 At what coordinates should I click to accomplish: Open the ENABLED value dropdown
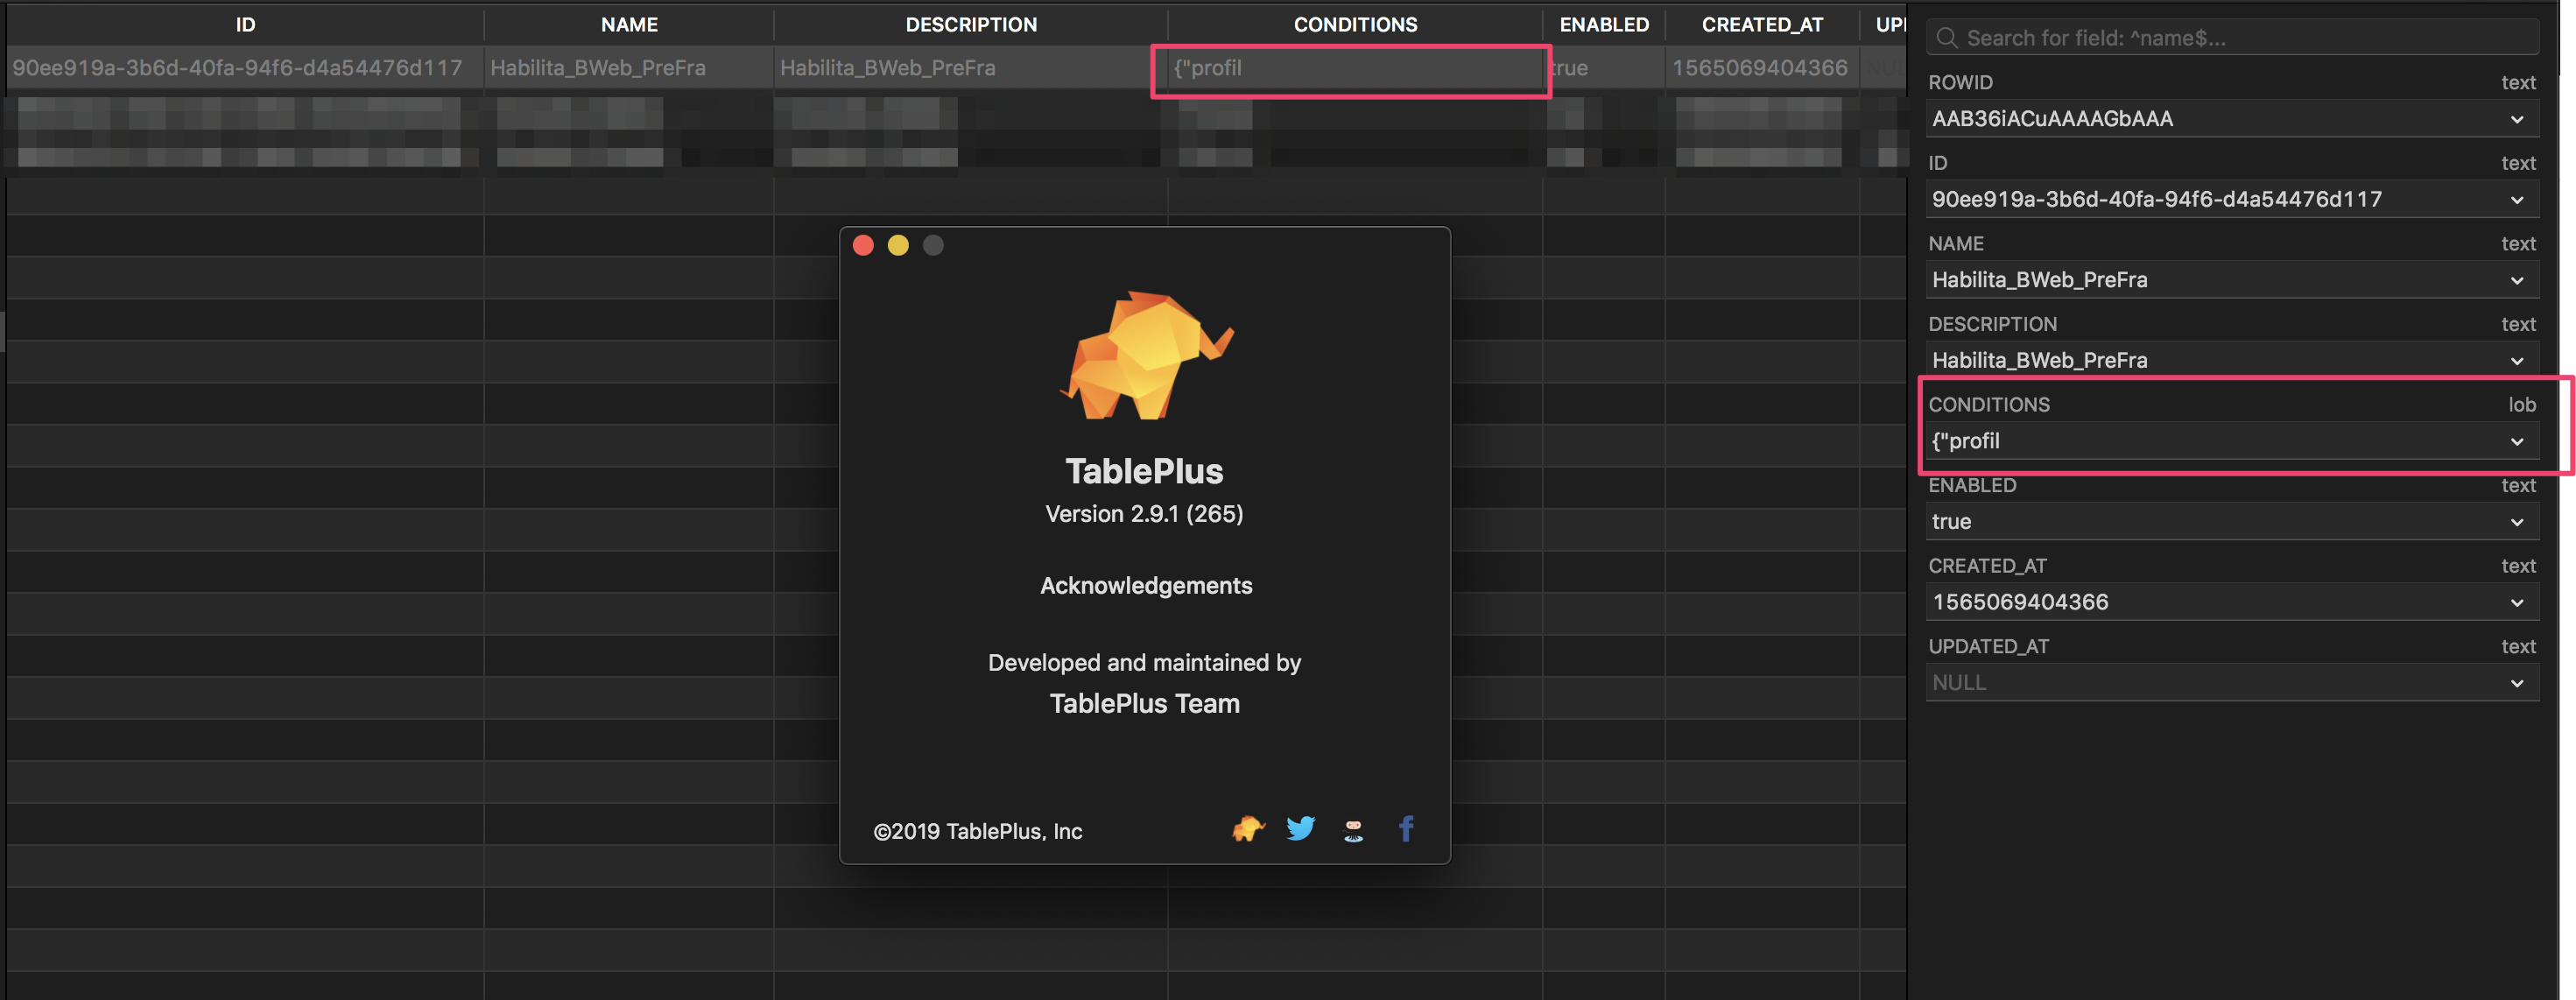(2517, 521)
